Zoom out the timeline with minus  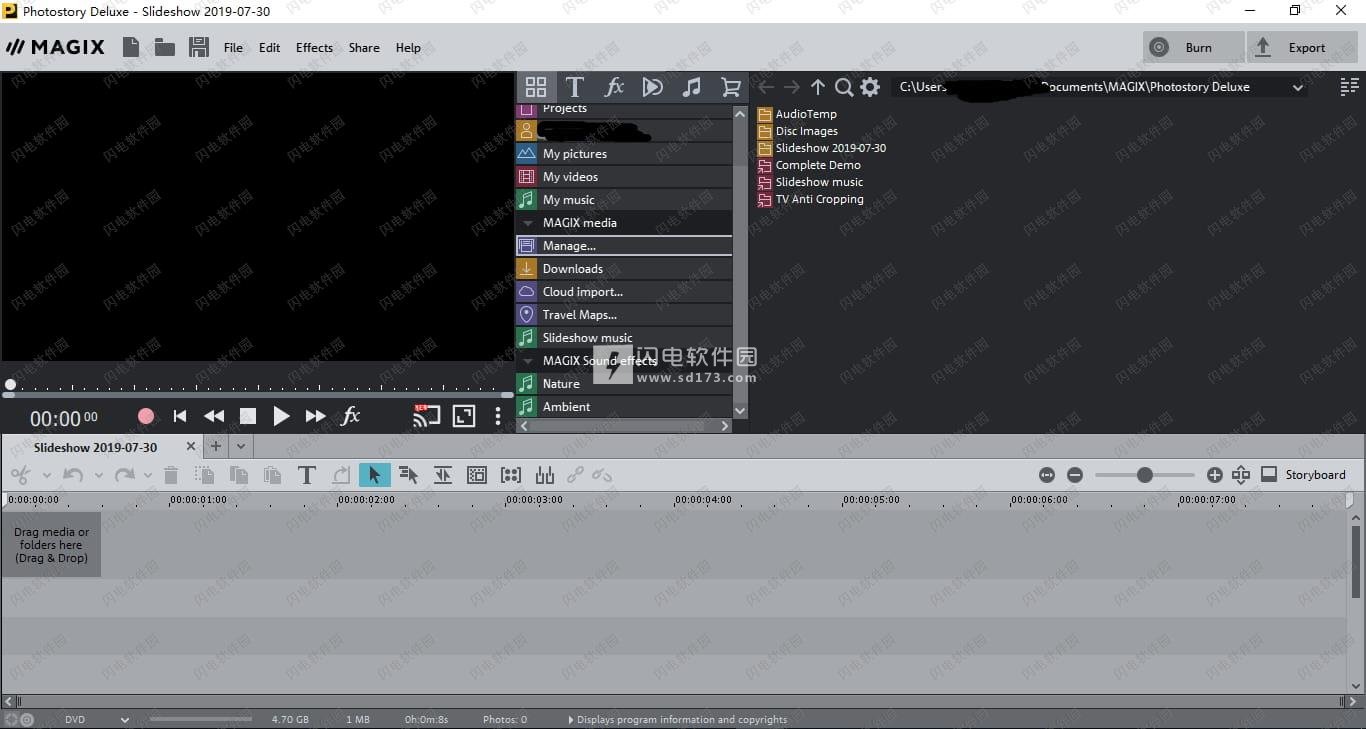pos(1075,475)
